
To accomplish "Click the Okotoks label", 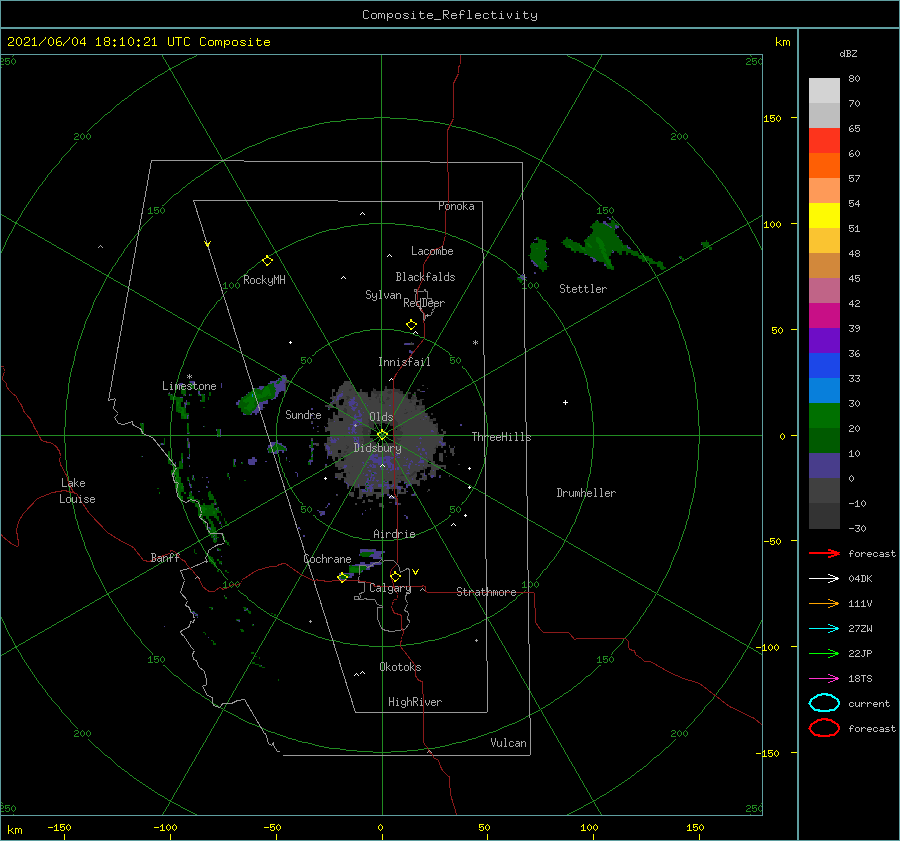I will coord(400,667).
